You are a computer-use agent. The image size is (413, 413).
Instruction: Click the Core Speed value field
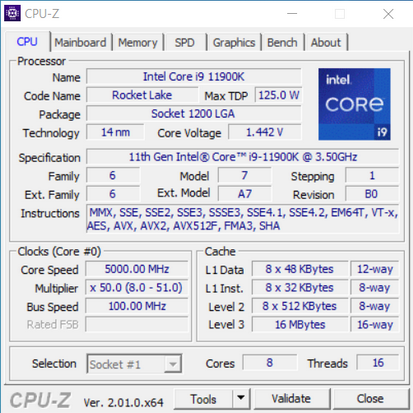point(137,269)
